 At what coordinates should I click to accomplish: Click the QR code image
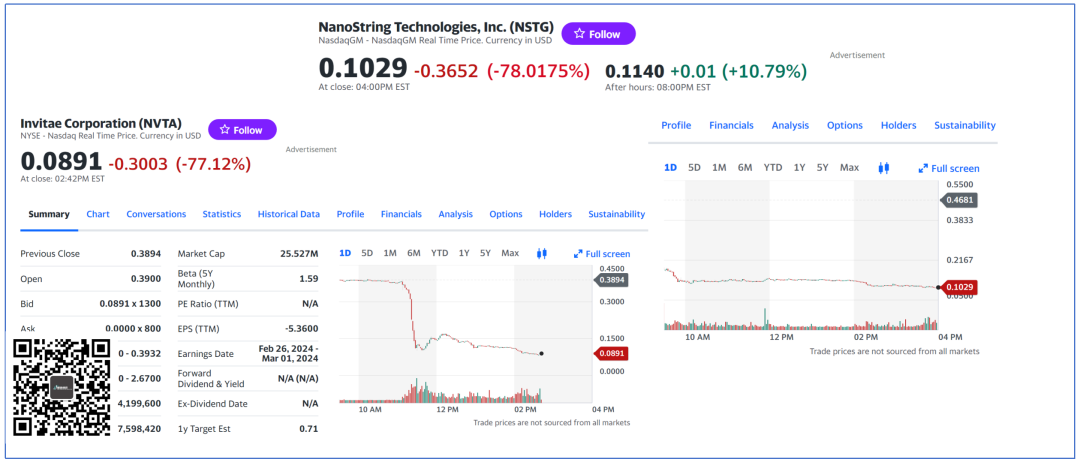(x=61, y=388)
